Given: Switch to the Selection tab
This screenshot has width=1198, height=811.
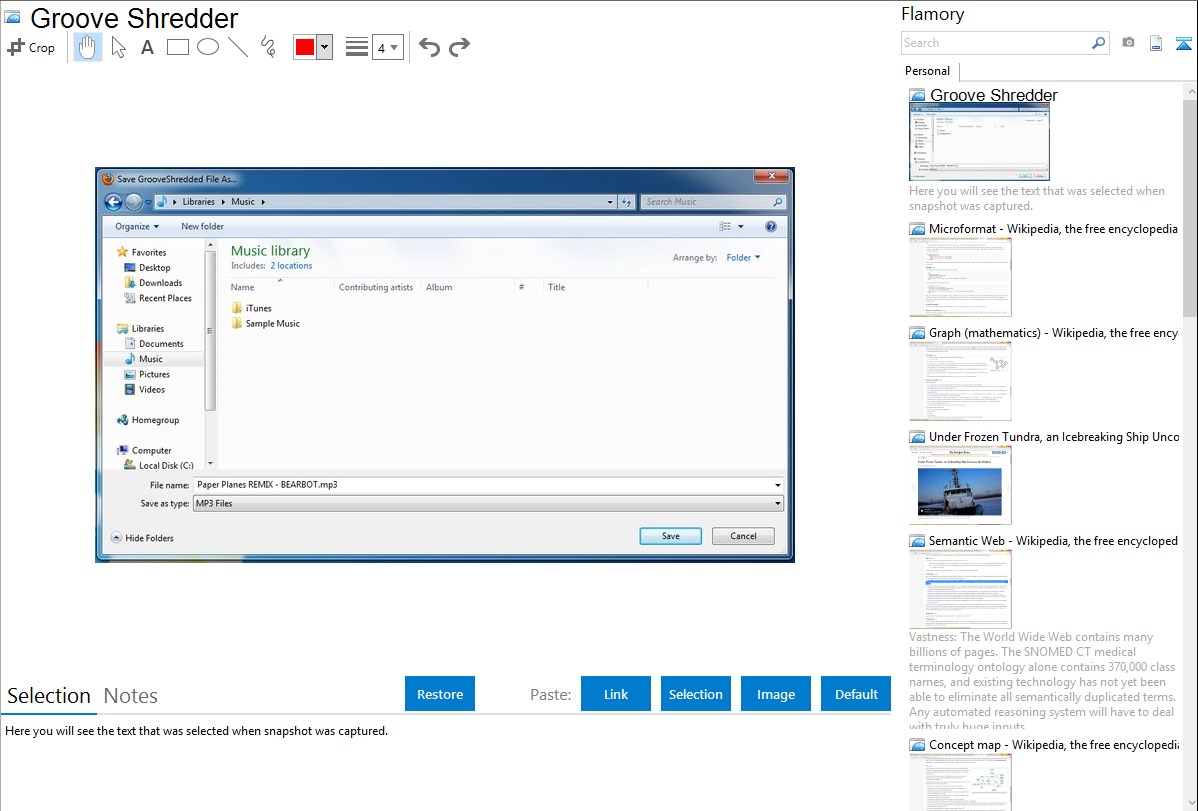Looking at the screenshot, I should coord(49,696).
